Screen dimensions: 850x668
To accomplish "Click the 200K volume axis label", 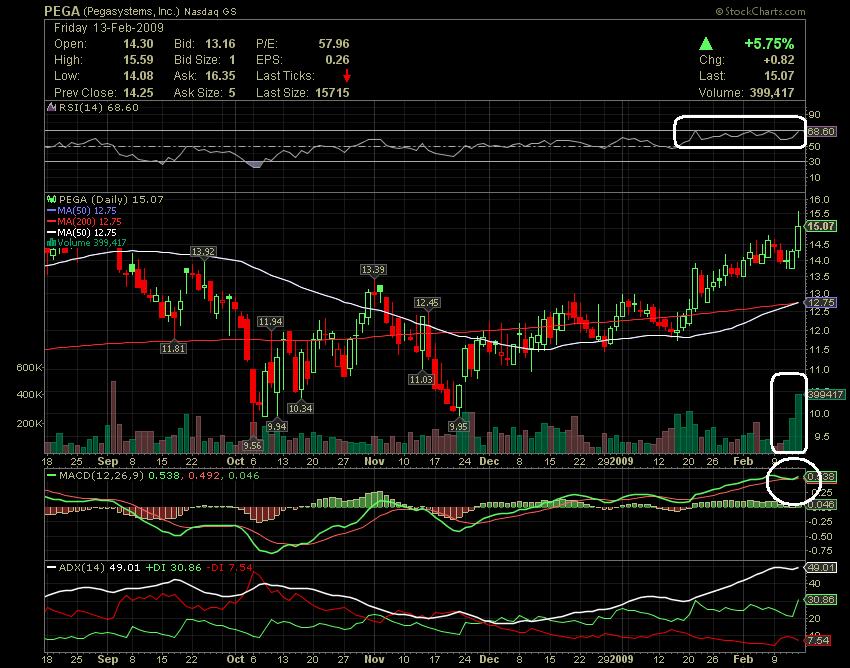I will [x=29, y=423].
